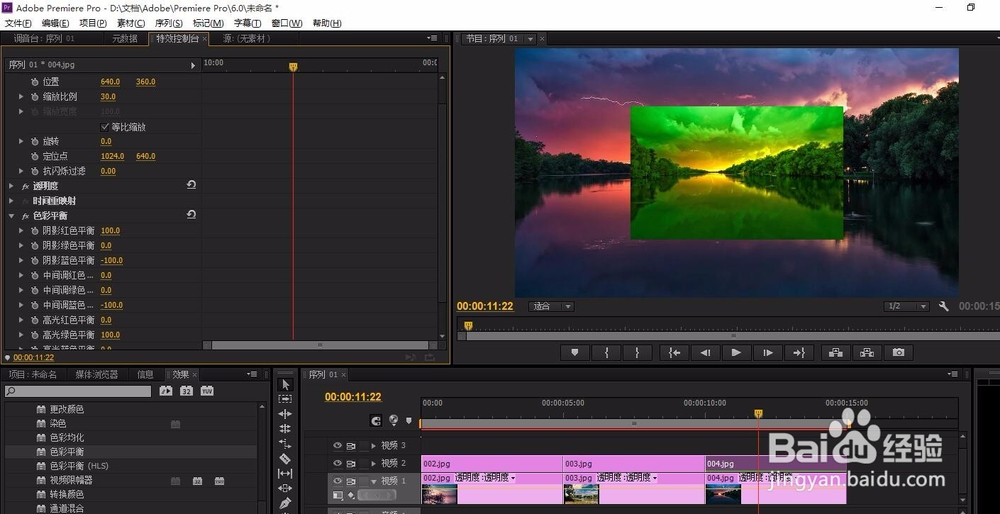Toggle animation stopwatch for 位置
Image resolution: width=1000 pixels, height=514 pixels.
34,82
